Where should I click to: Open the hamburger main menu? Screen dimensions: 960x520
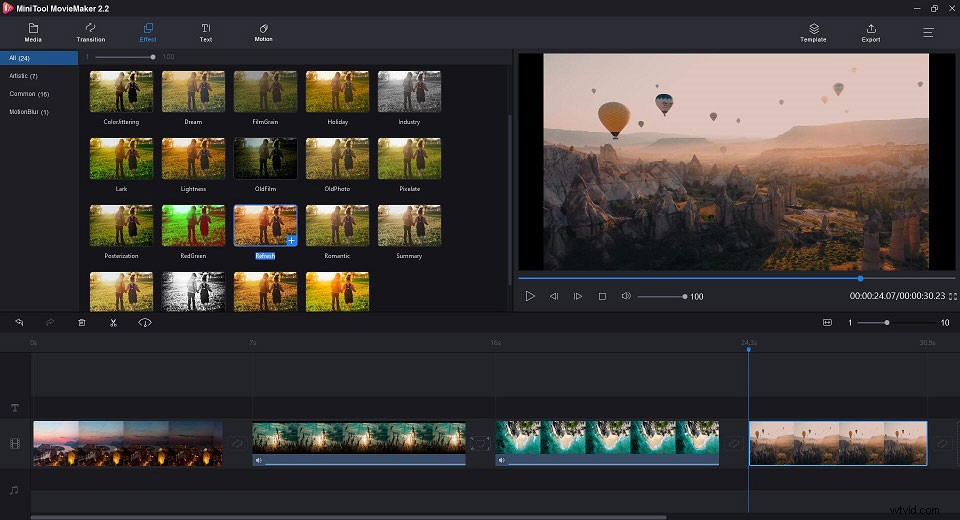tap(928, 33)
